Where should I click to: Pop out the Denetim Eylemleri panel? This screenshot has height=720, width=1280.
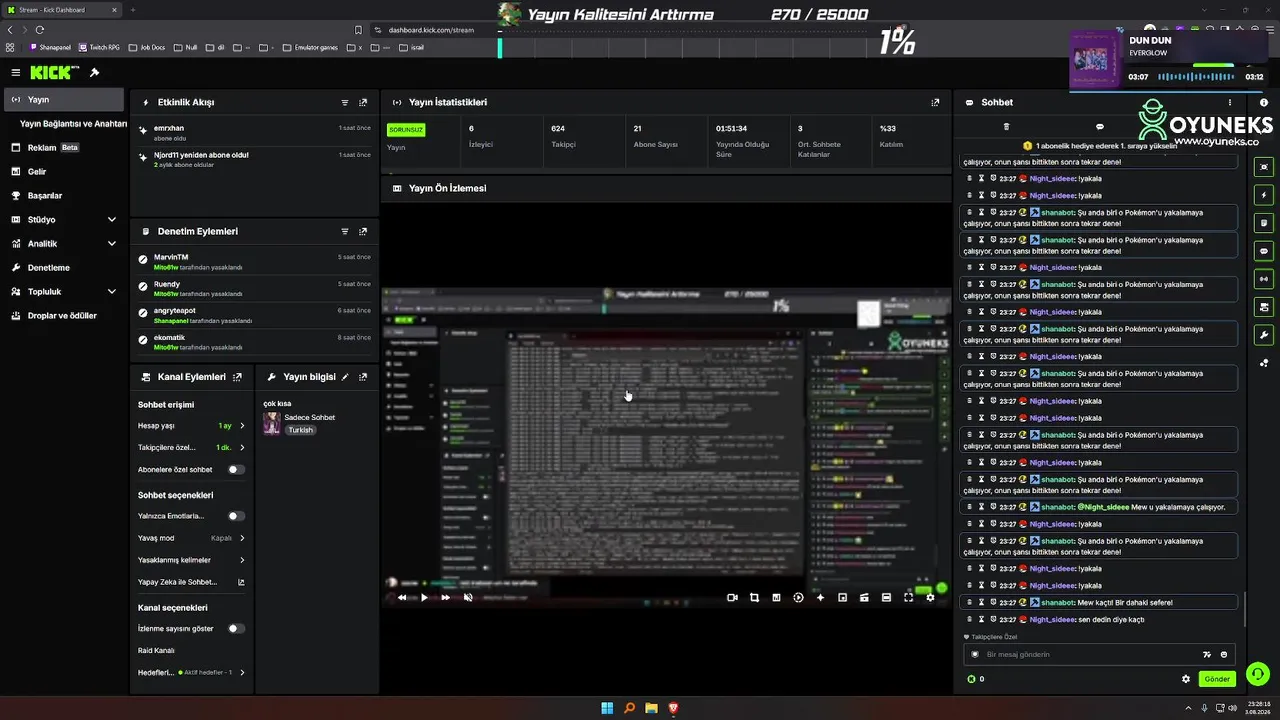pyautogui.click(x=363, y=231)
